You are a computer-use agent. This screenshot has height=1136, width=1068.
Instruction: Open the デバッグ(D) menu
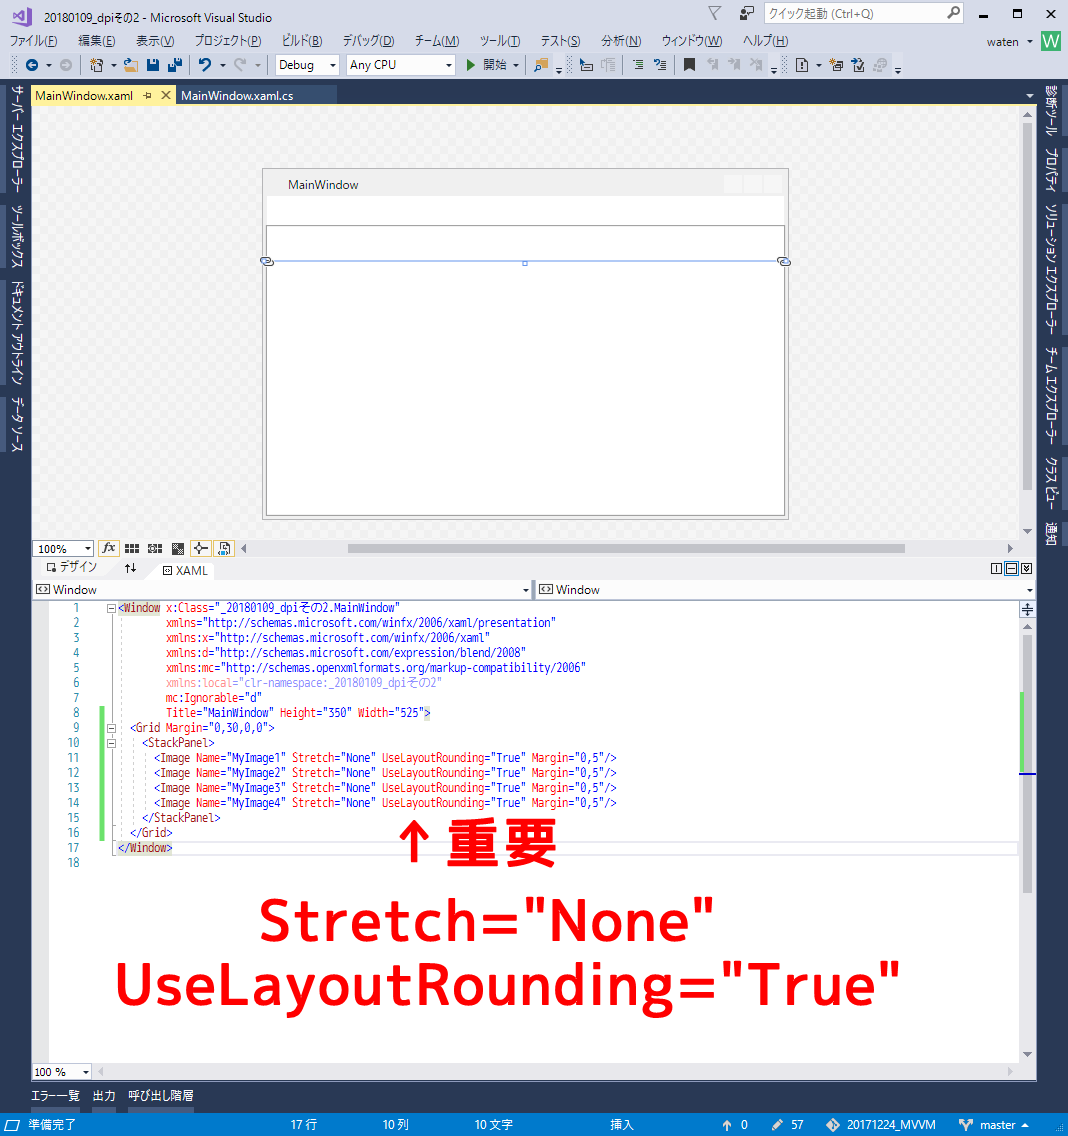click(368, 41)
